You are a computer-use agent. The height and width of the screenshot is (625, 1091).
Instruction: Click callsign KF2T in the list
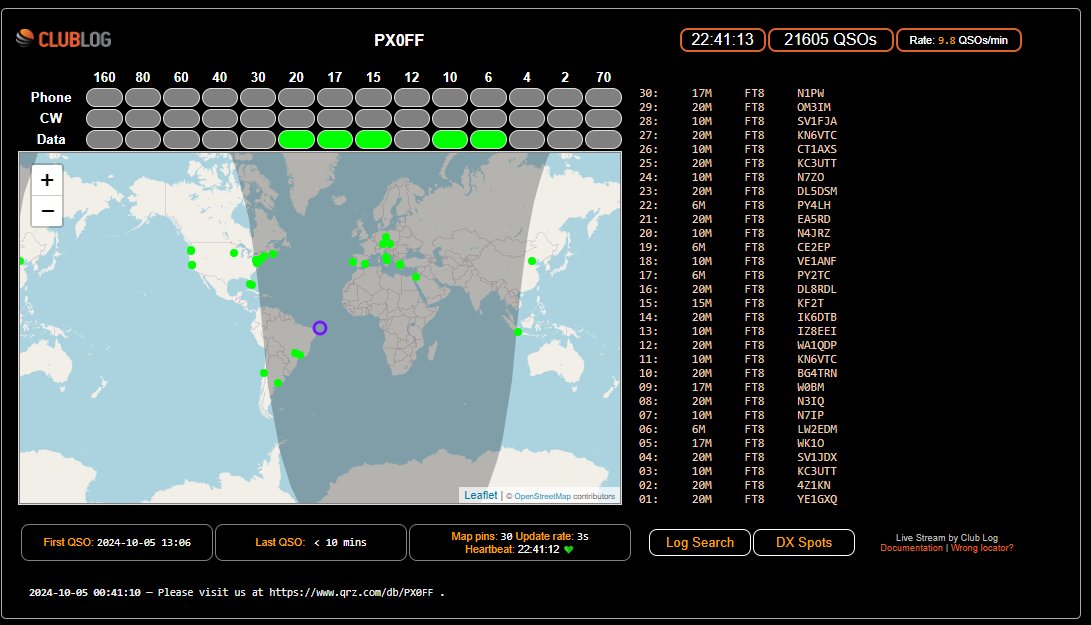[811, 303]
